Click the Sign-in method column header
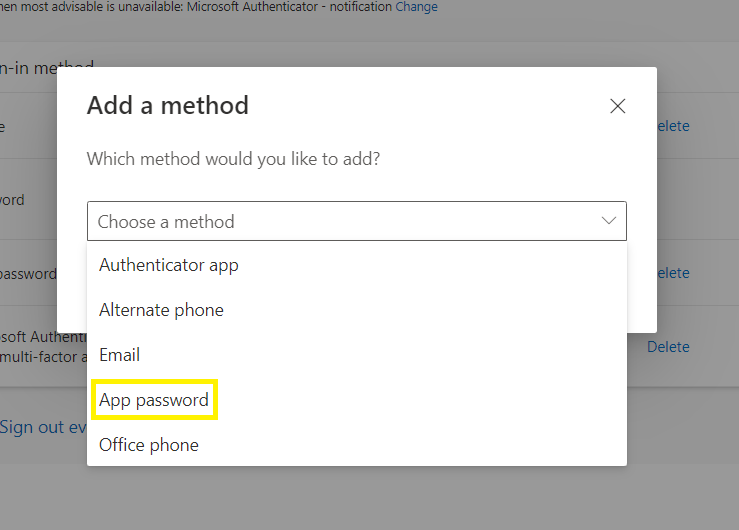This screenshot has height=530, width=739. click(47, 68)
